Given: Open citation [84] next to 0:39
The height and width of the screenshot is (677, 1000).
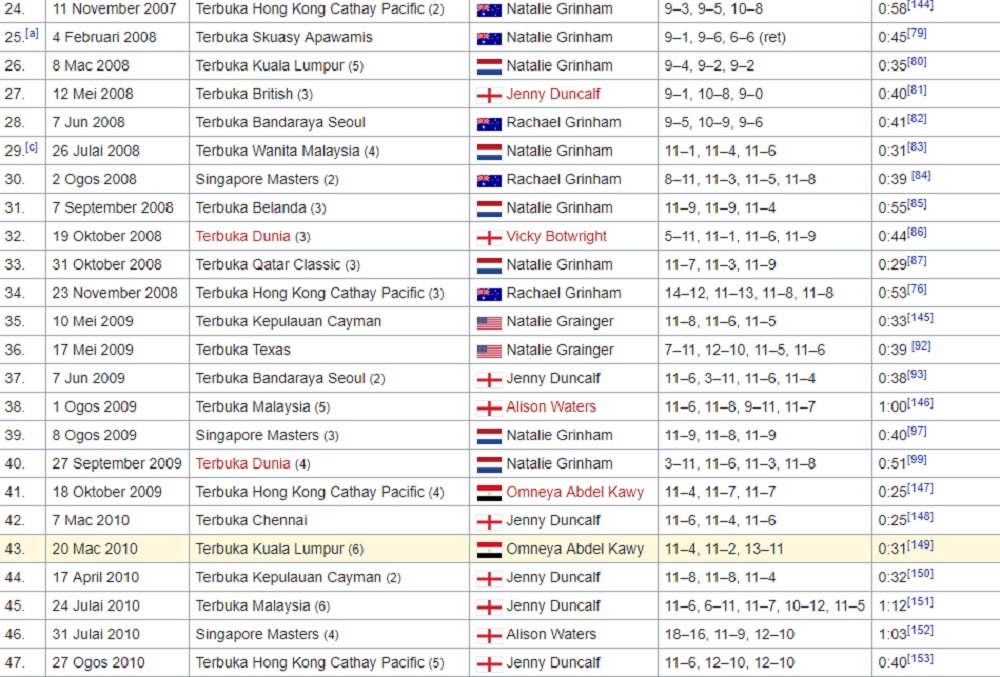Looking at the screenshot, I should click(x=921, y=175).
